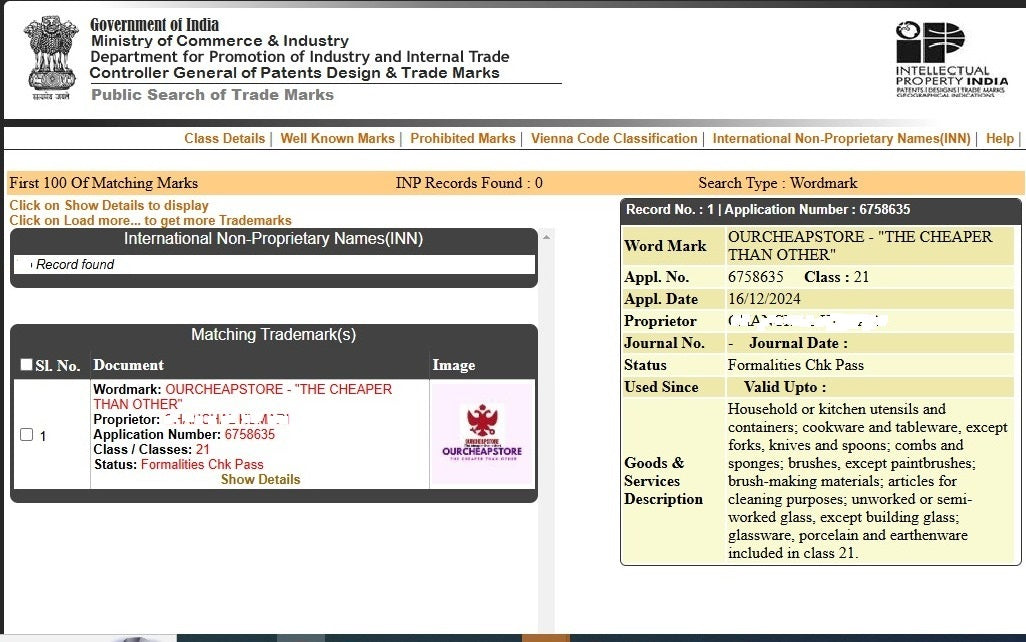This screenshot has width=1026, height=642.
Task: Click the Formalities Chk Pass status in results
Action: (x=202, y=464)
